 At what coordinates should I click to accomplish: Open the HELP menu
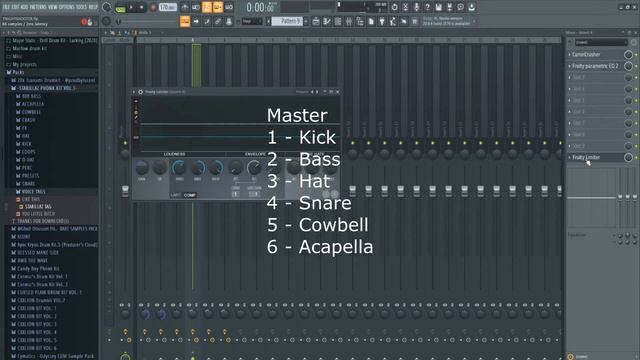point(93,7)
